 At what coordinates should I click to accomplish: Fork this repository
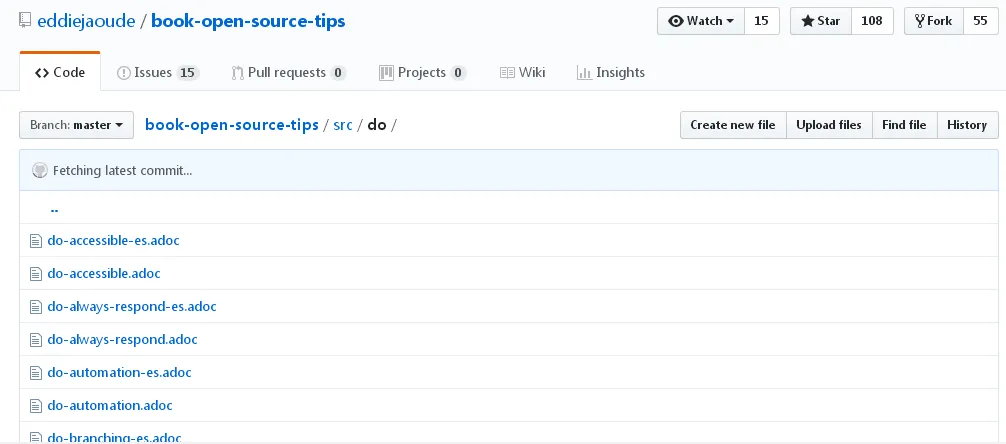coord(934,21)
